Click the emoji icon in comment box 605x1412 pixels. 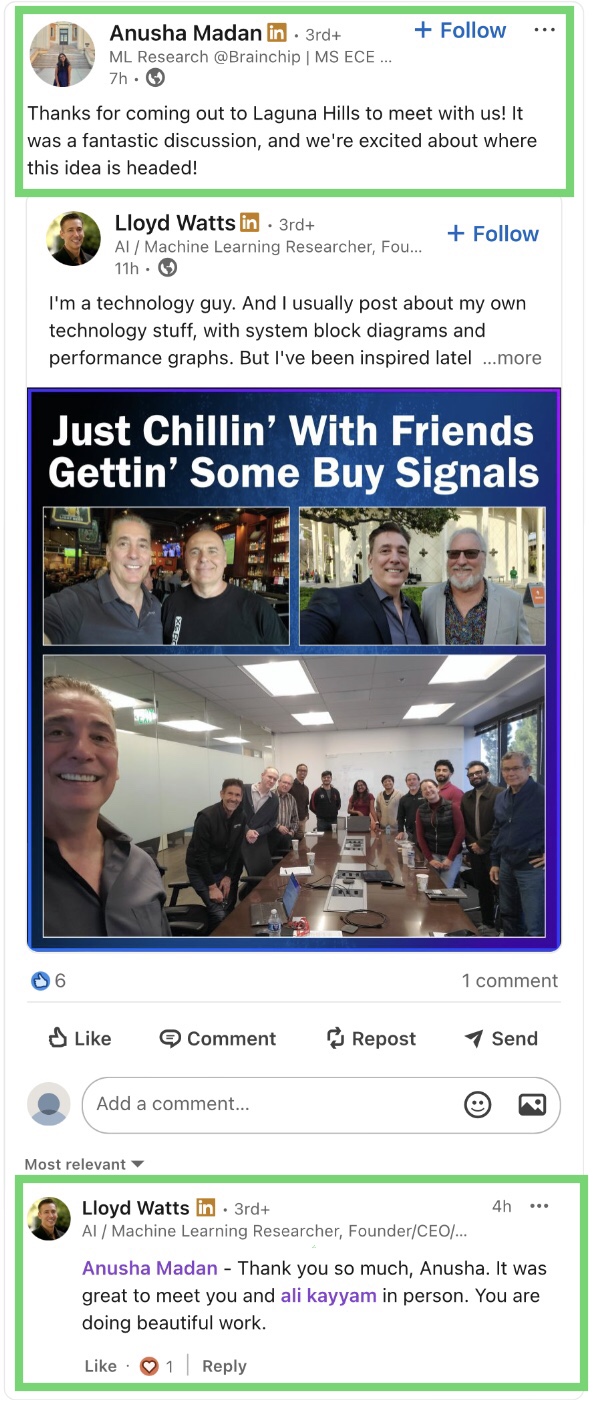pyautogui.click(x=478, y=1104)
